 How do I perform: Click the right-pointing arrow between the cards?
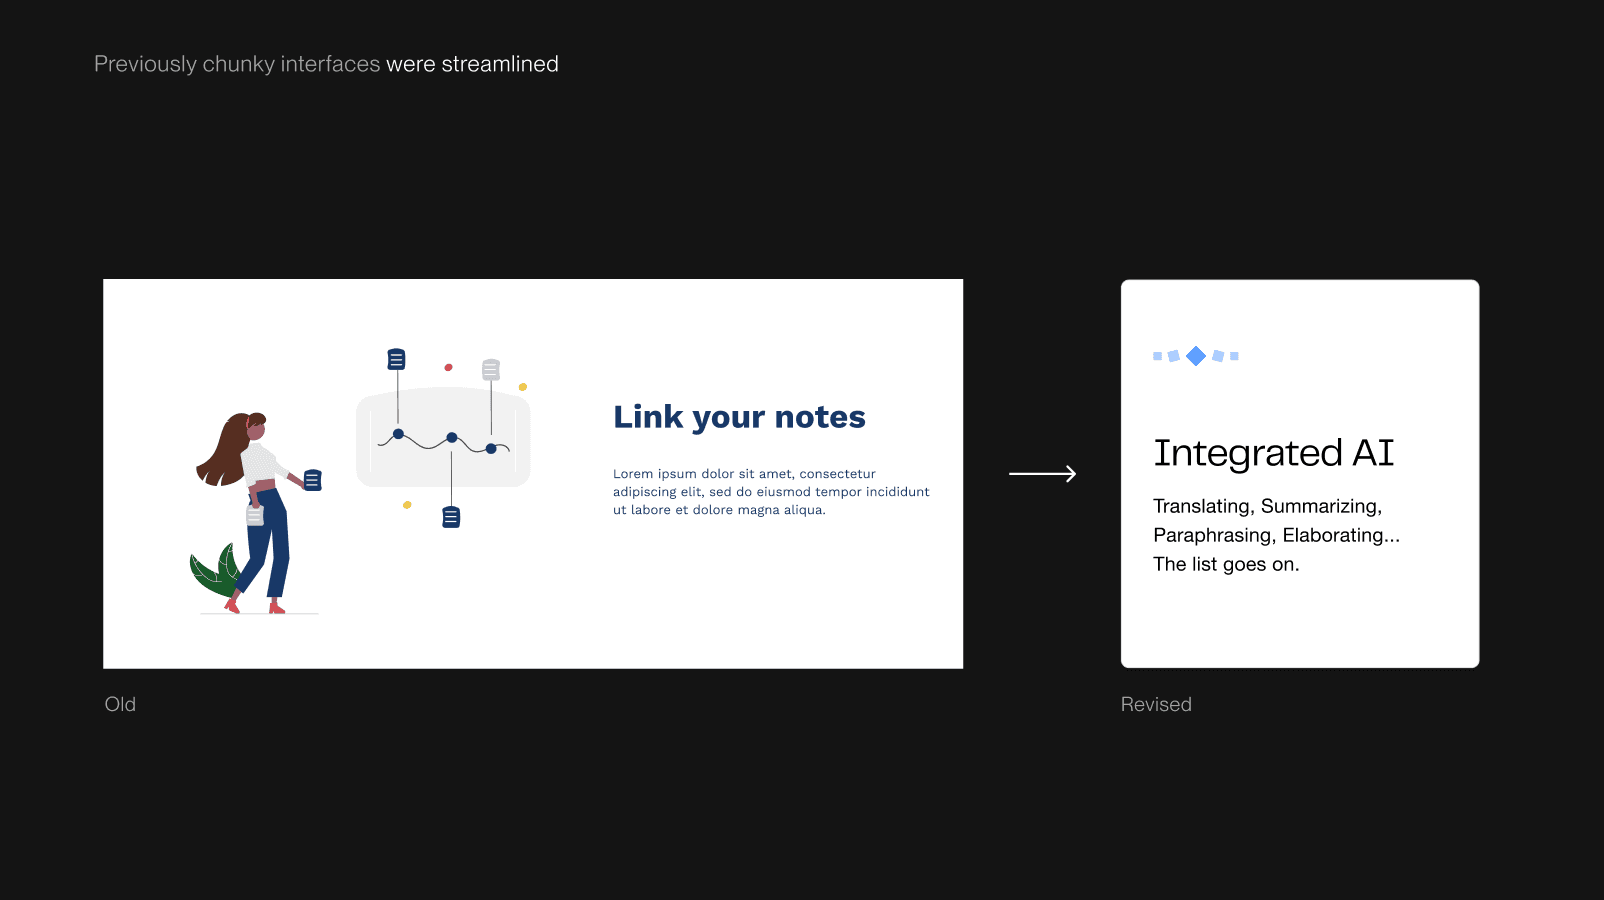[1042, 474]
